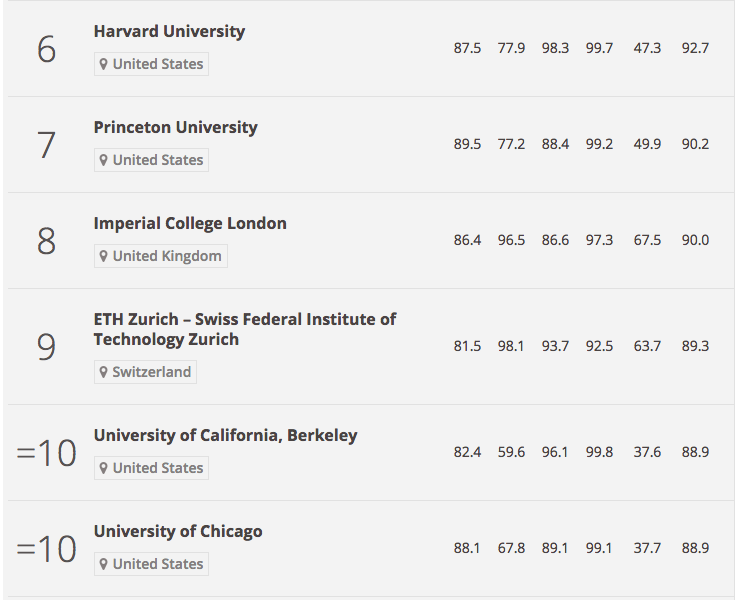The width and height of the screenshot is (740, 600).
Task: Open University of California, Berkeley link
Action: tap(225, 436)
